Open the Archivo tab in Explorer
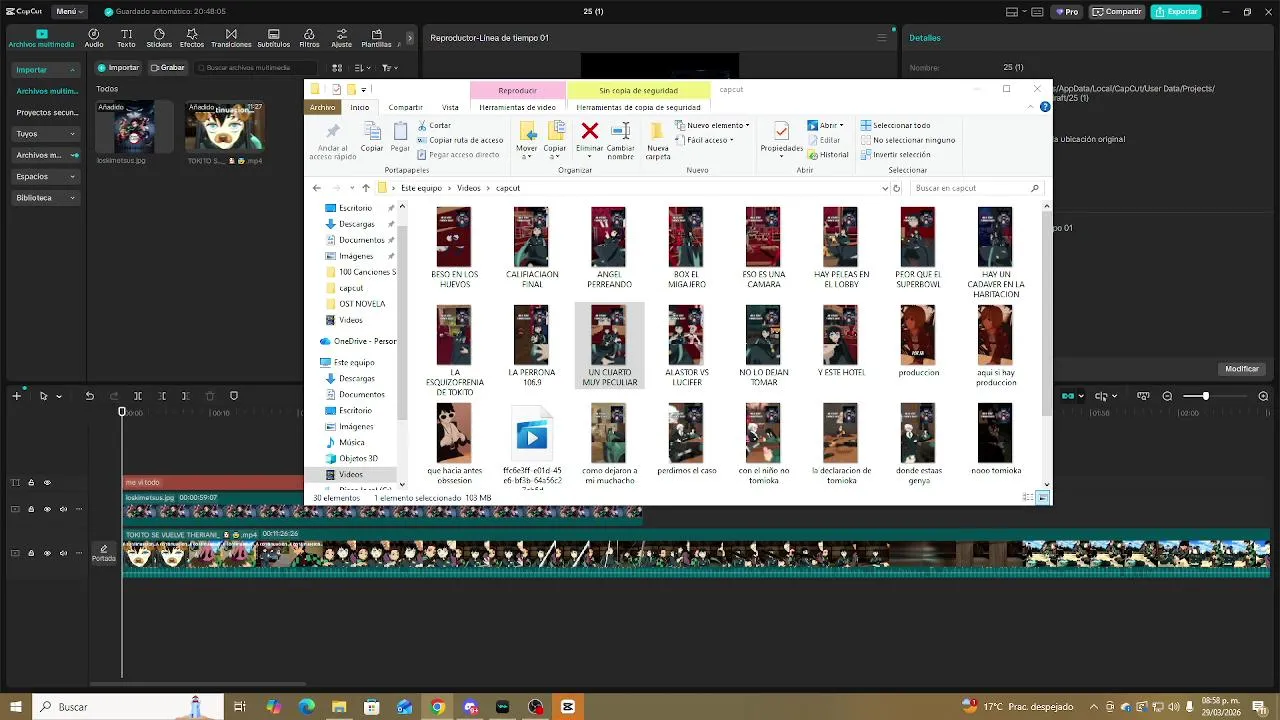This screenshot has width=1280, height=720. point(322,107)
